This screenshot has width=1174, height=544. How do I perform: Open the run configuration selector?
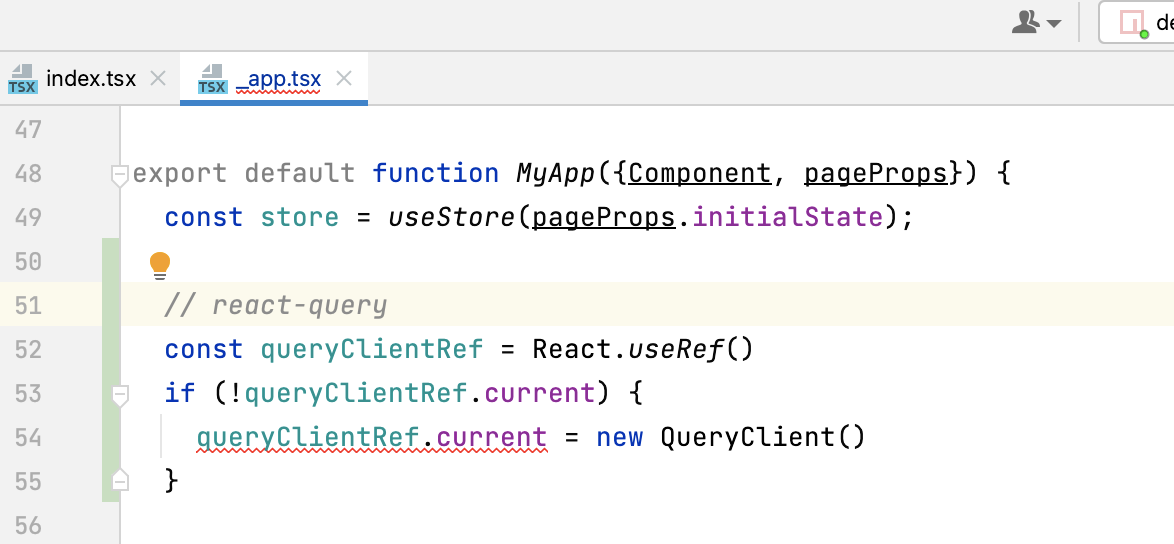1136,23
